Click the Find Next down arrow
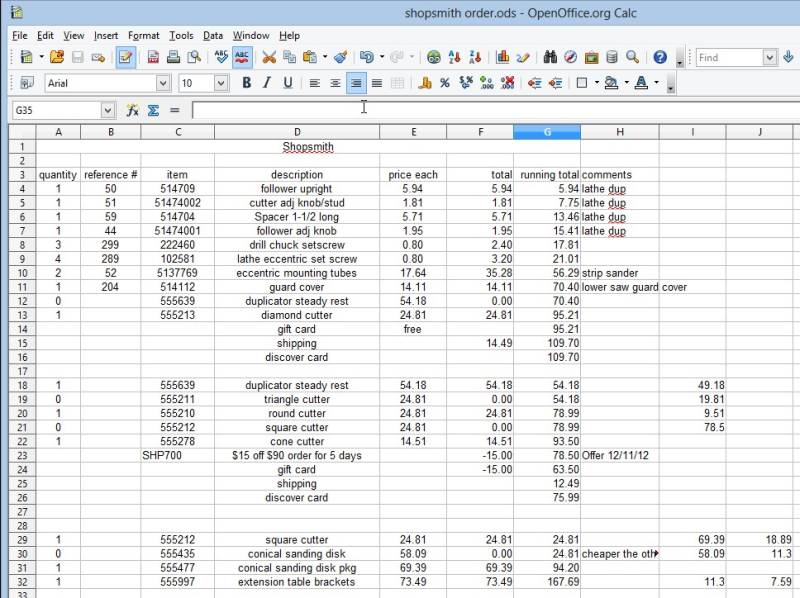The height and width of the screenshot is (598, 800). tap(789, 57)
